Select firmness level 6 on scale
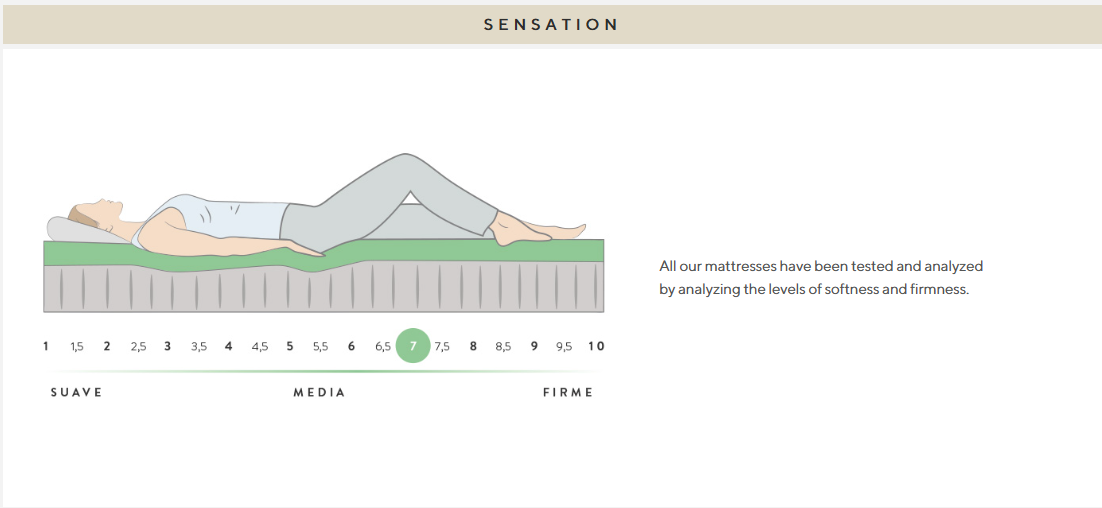Screen dimensions: 1102x508 coord(351,346)
